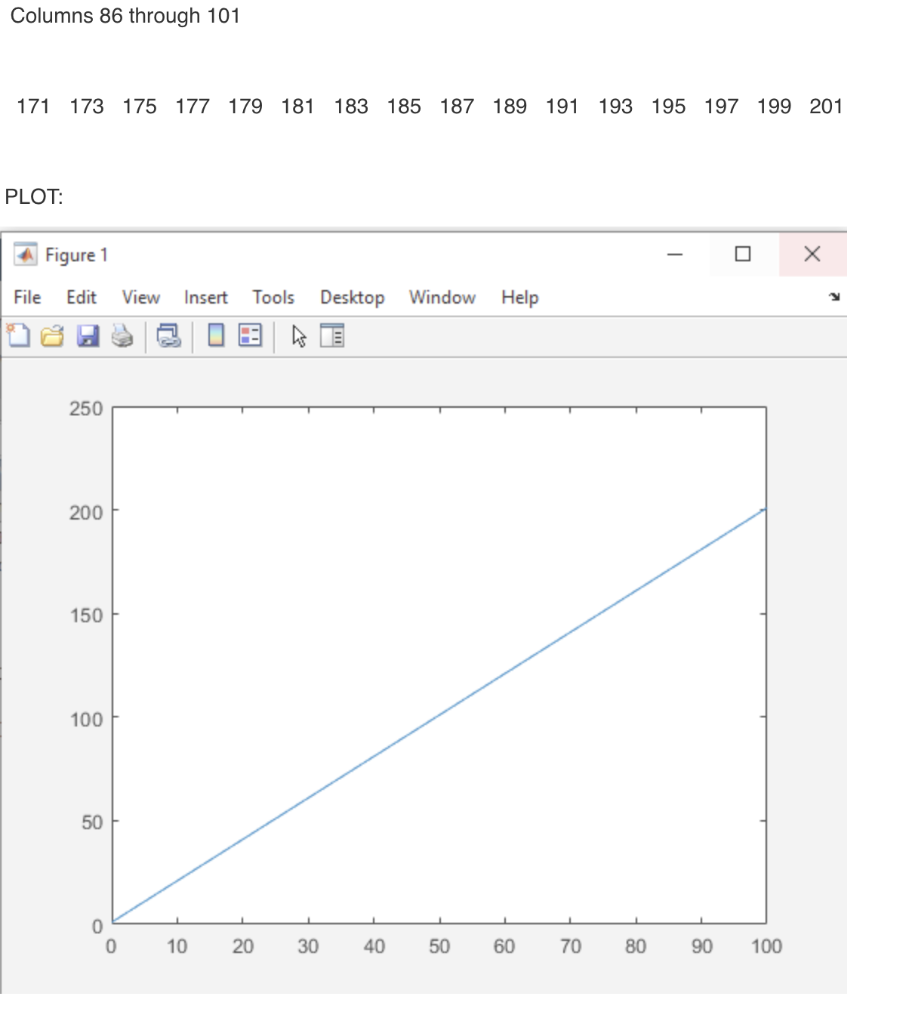Toggle the Link Plot data mode

pos(169,336)
